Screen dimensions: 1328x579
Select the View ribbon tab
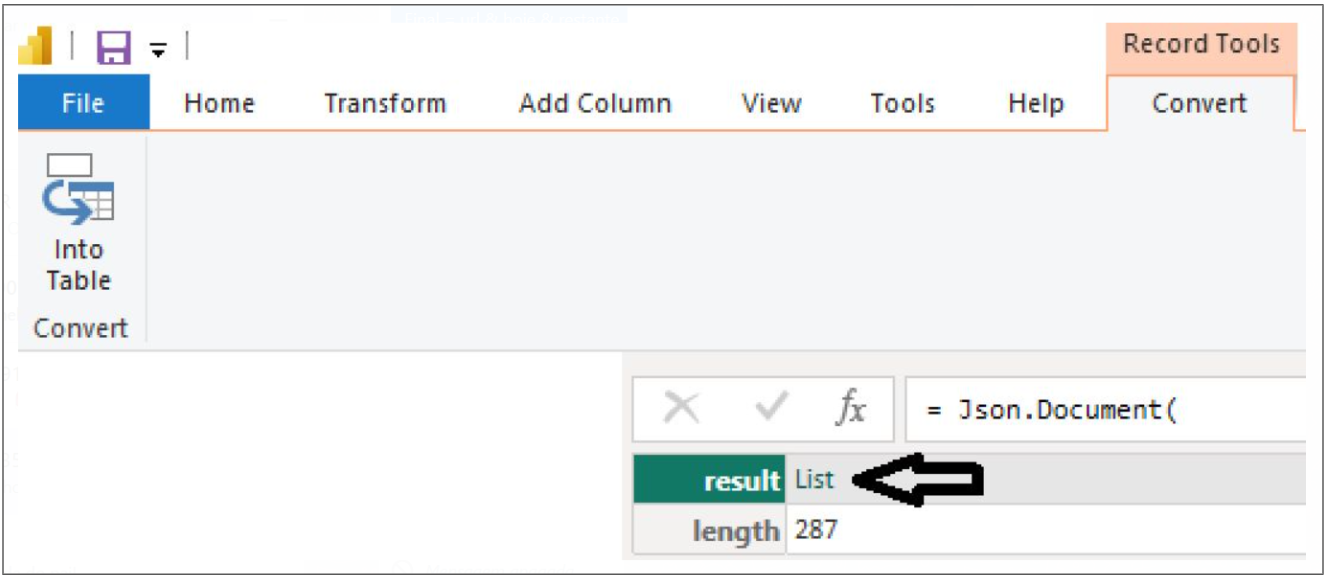(771, 104)
